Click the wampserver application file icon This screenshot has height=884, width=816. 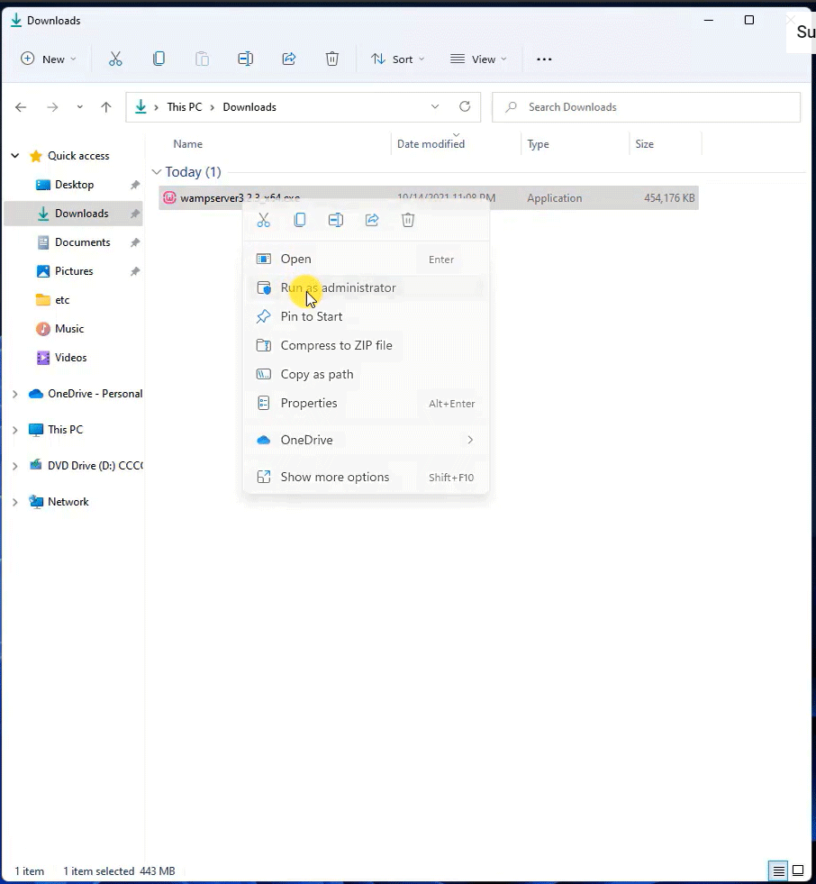[x=169, y=197]
